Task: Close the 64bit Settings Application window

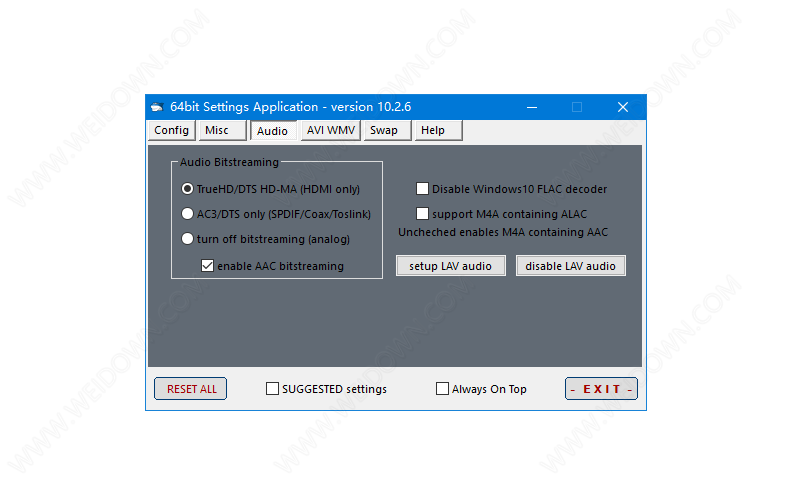Action: click(x=622, y=107)
